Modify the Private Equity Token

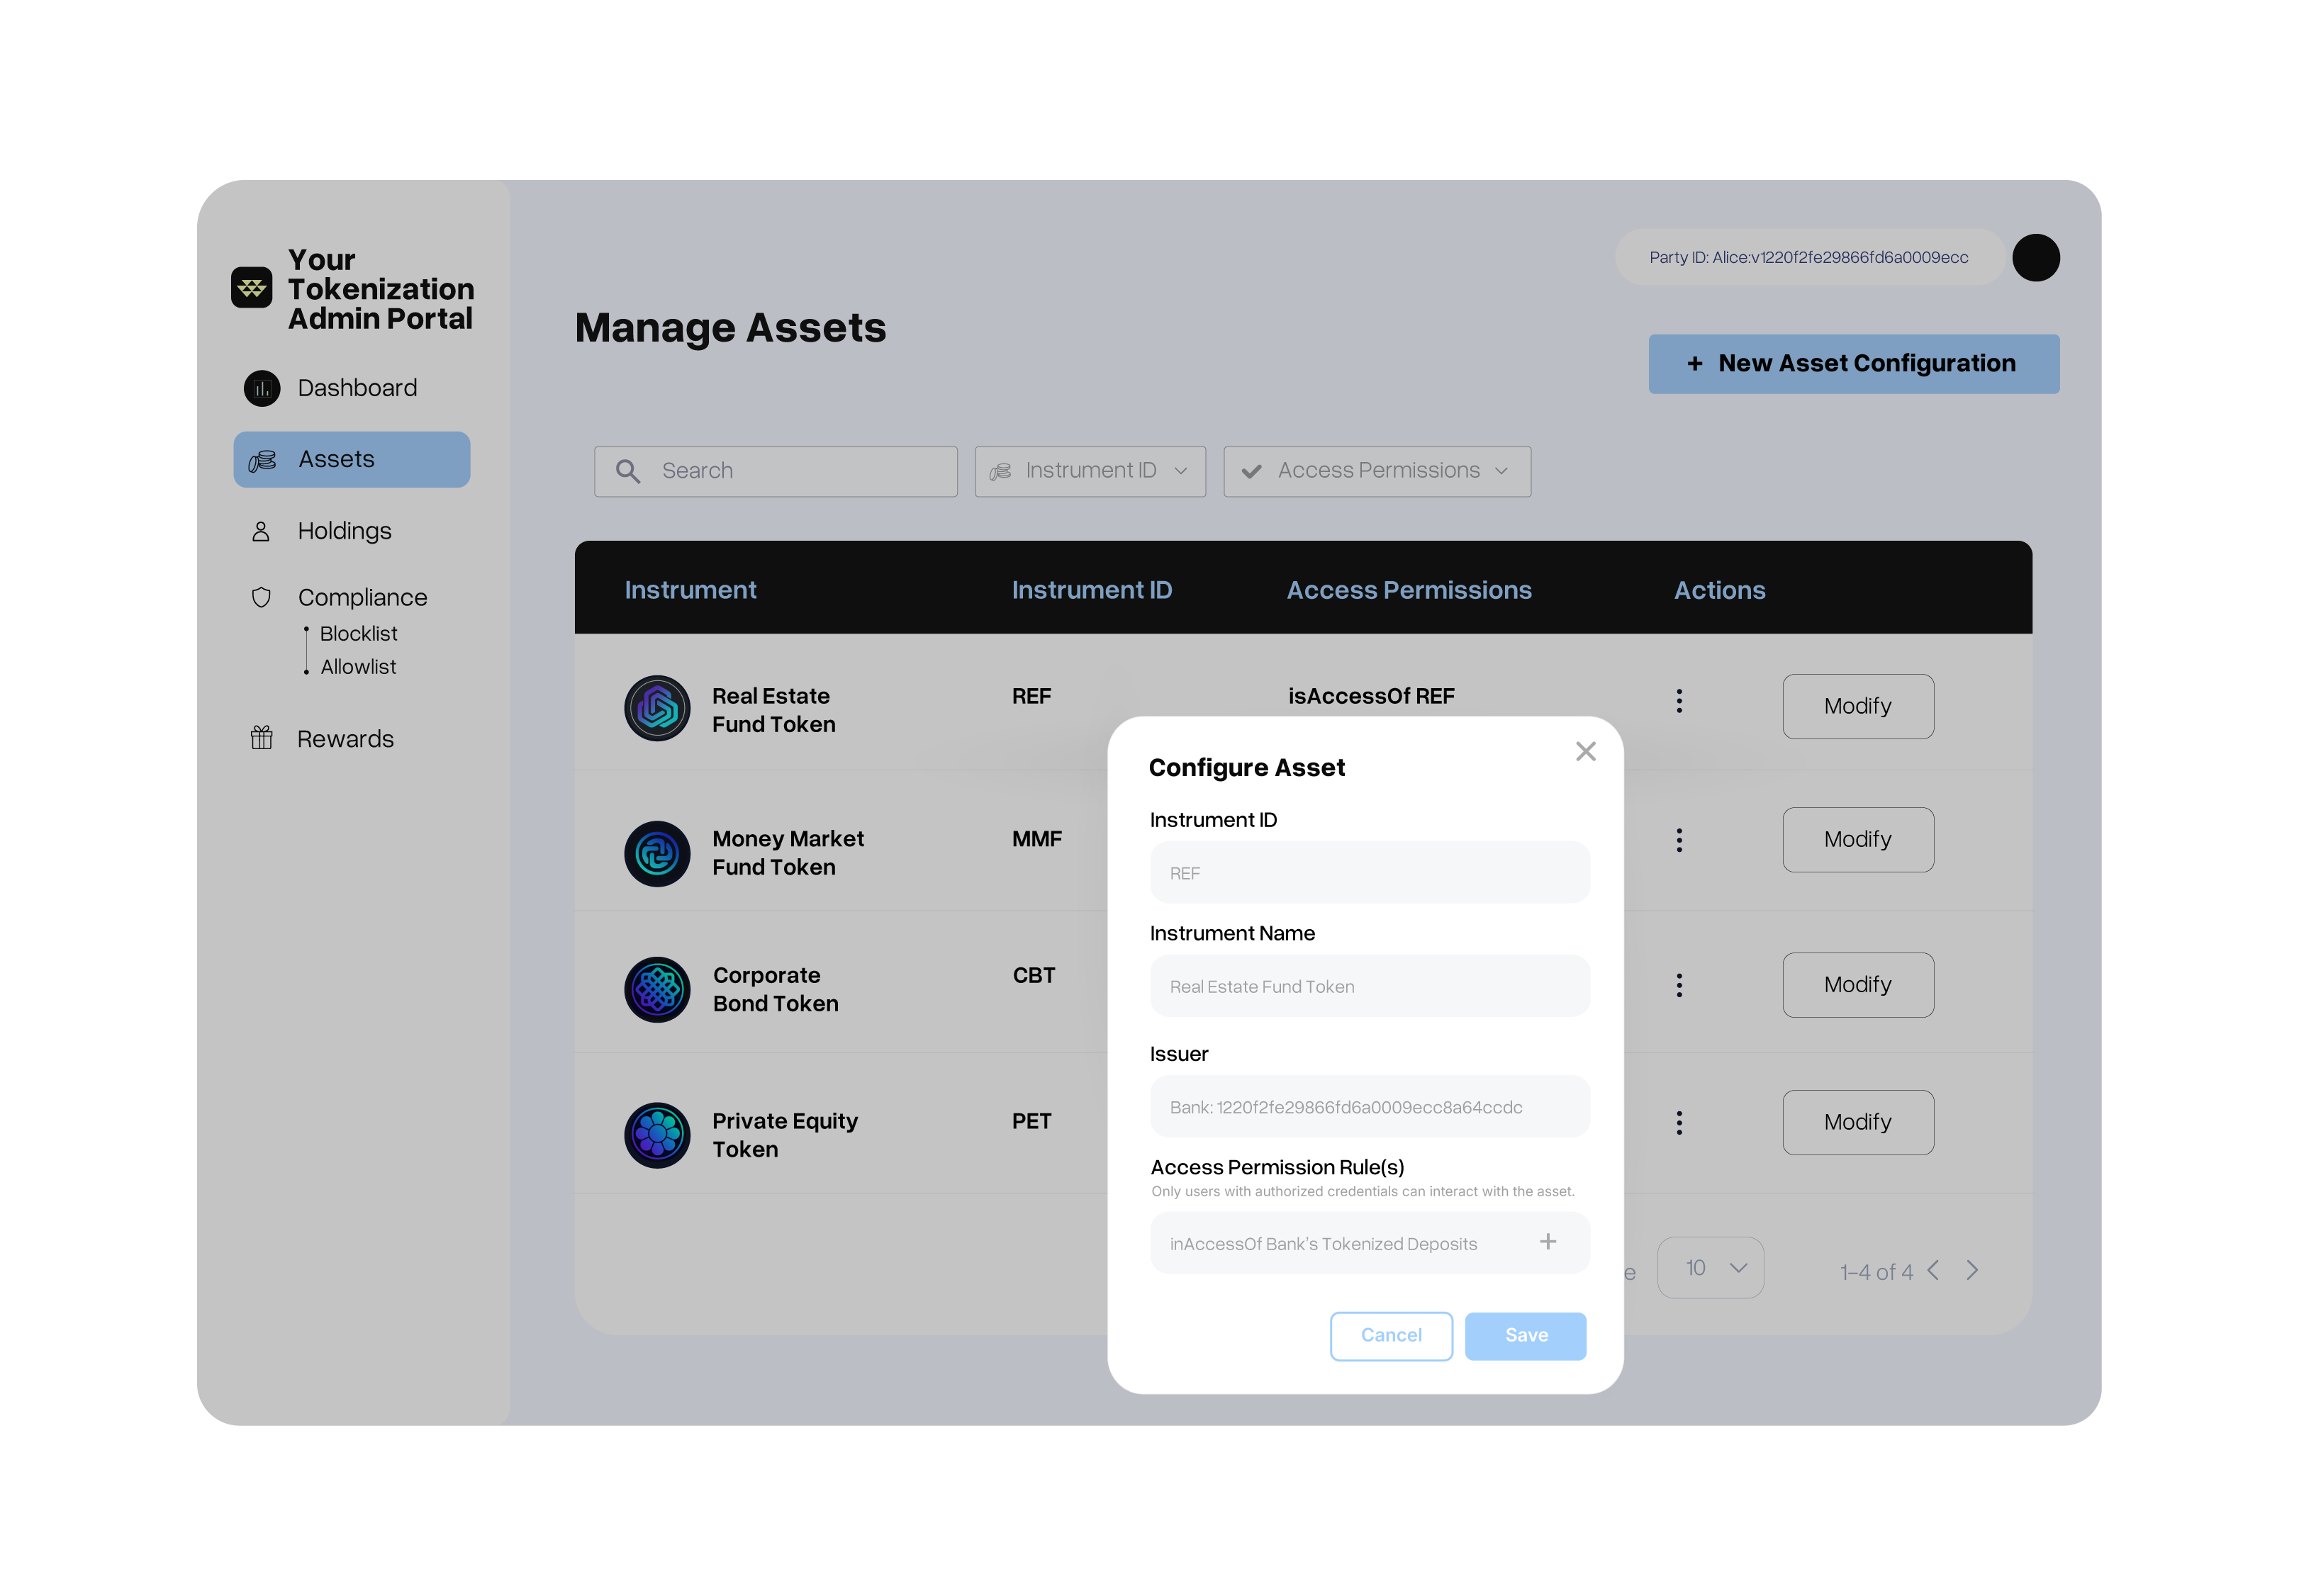point(1857,1122)
